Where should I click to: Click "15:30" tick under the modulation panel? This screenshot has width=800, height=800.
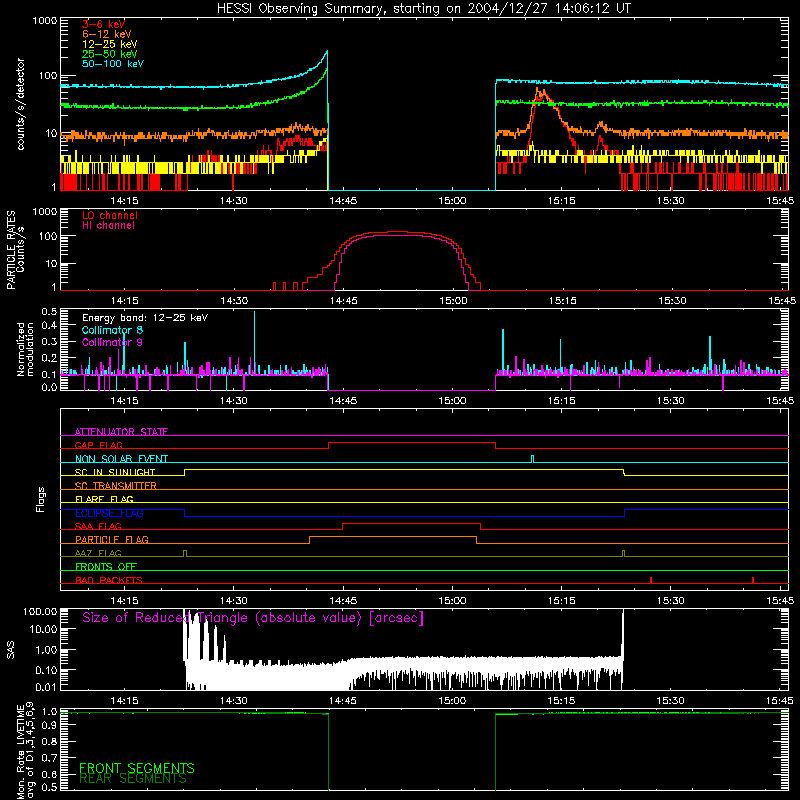pyautogui.click(x=670, y=401)
